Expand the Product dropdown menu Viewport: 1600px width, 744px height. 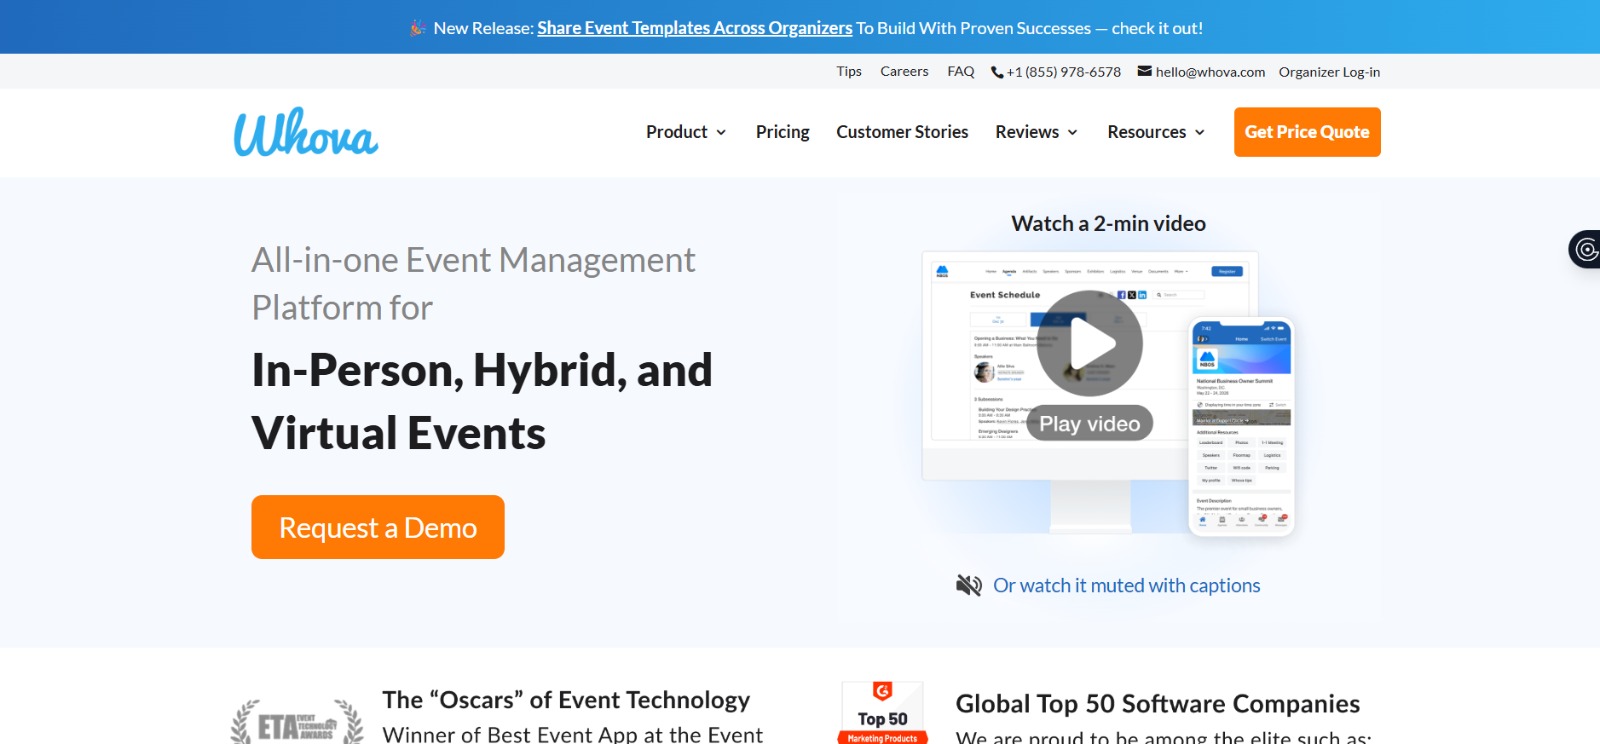(x=686, y=132)
